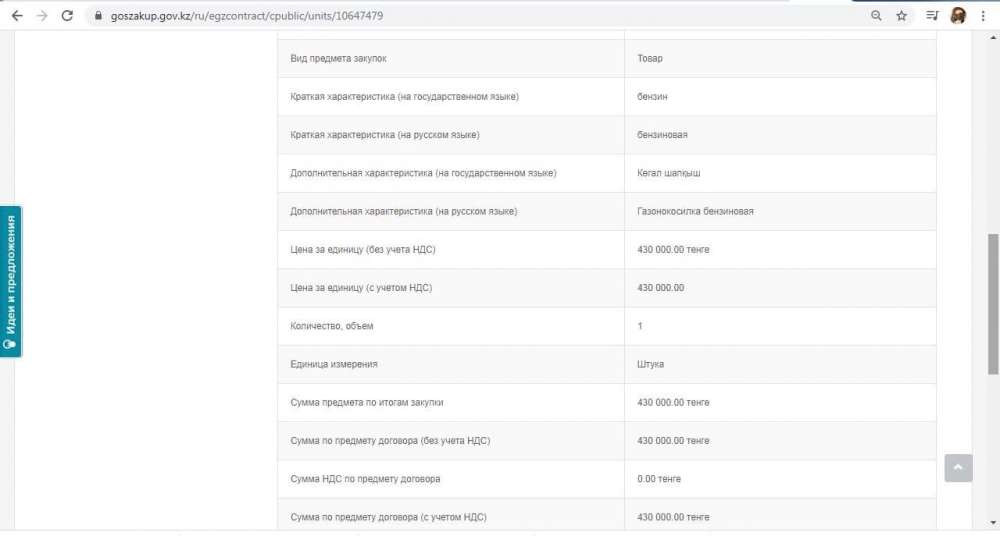Click the address bar URL field

point(400,16)
